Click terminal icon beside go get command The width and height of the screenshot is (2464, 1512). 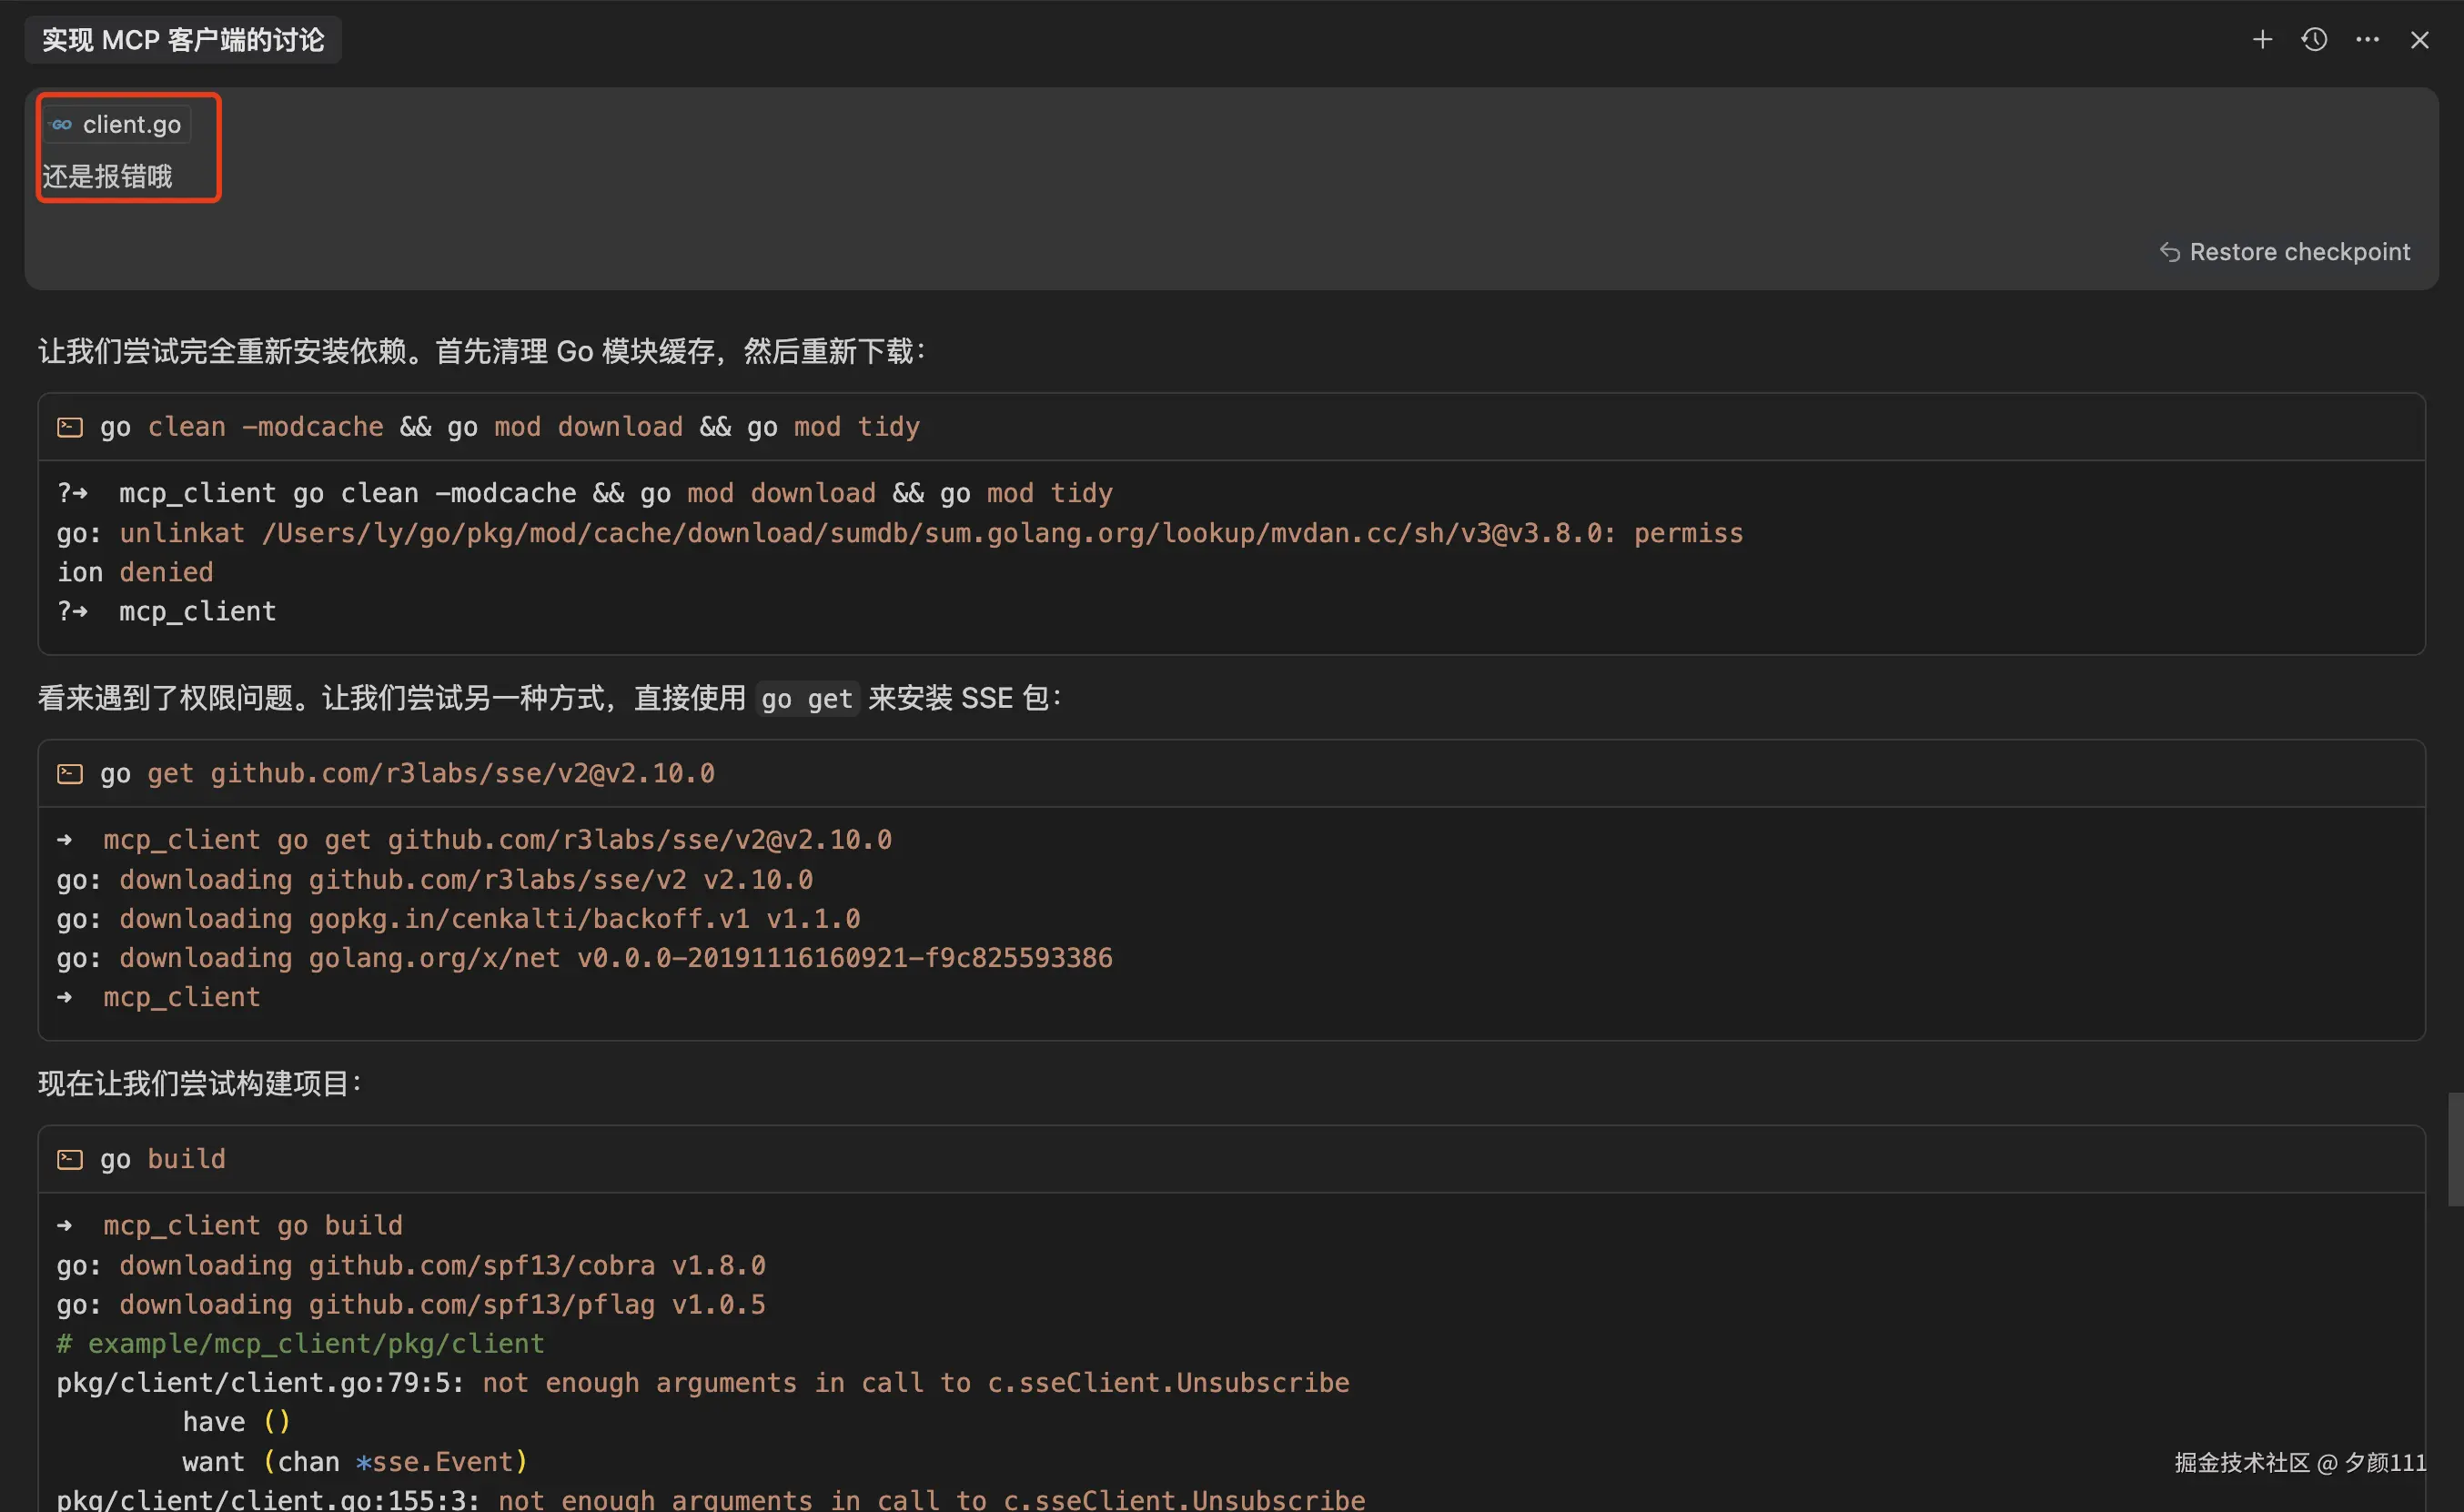(70, 774)
